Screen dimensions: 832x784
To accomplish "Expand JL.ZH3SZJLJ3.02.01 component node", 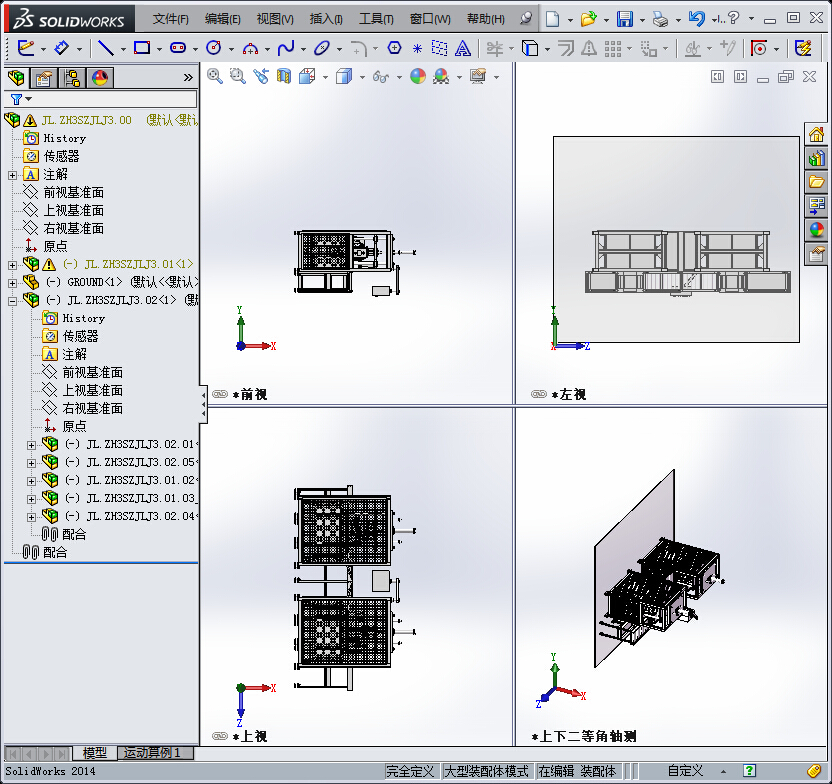I will point(31,445).
